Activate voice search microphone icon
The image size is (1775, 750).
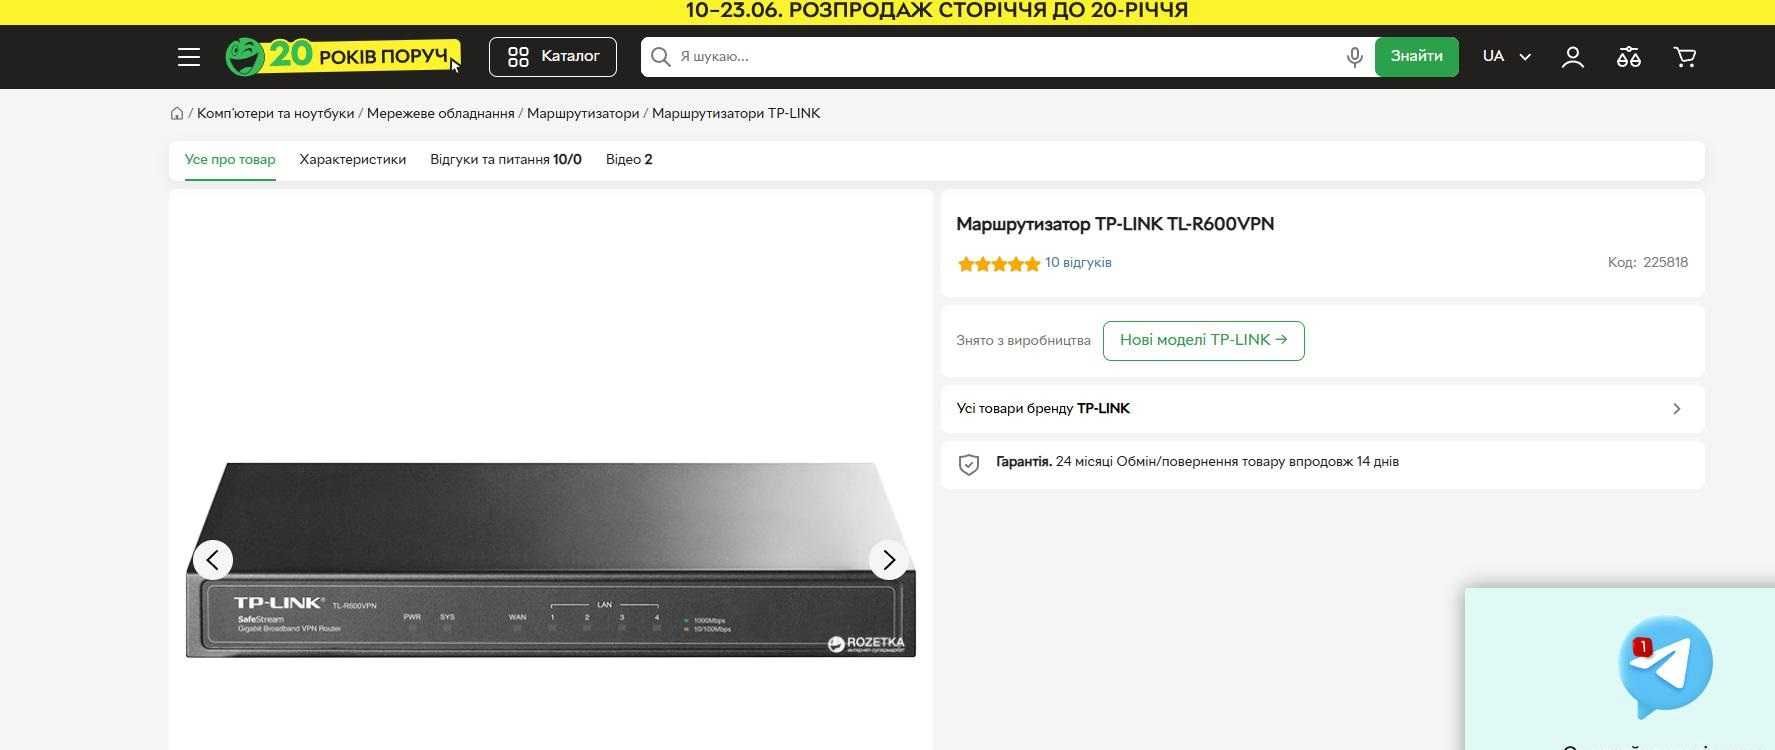[x=1355, y=57]
